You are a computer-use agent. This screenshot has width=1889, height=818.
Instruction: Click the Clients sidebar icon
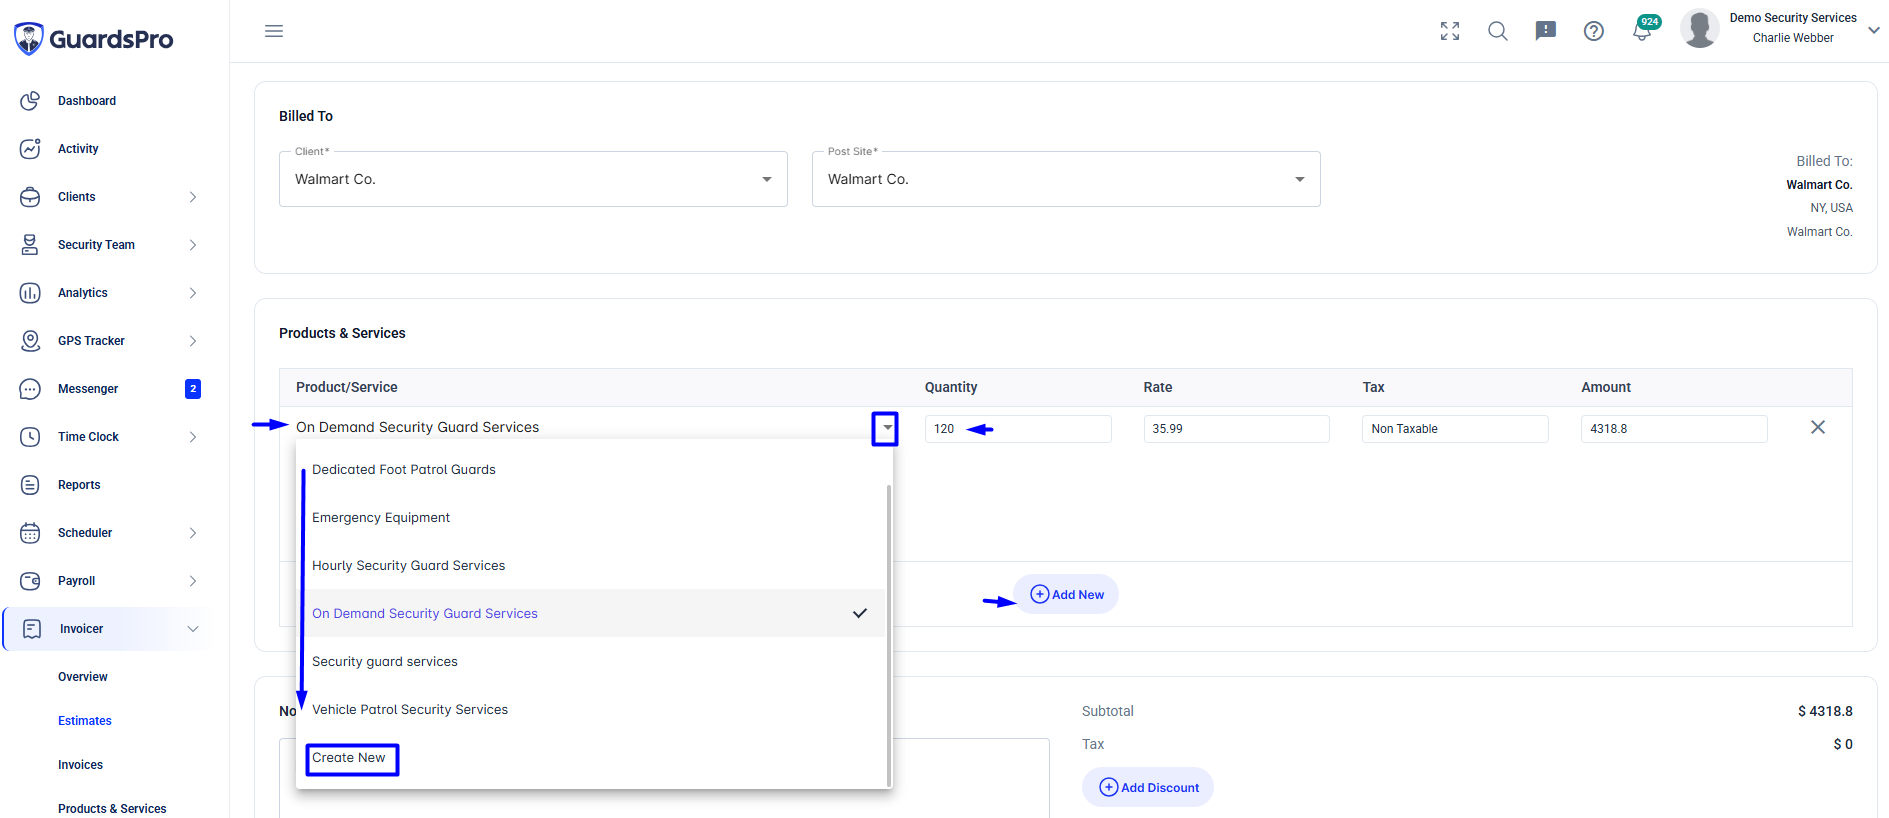point(30,197)
